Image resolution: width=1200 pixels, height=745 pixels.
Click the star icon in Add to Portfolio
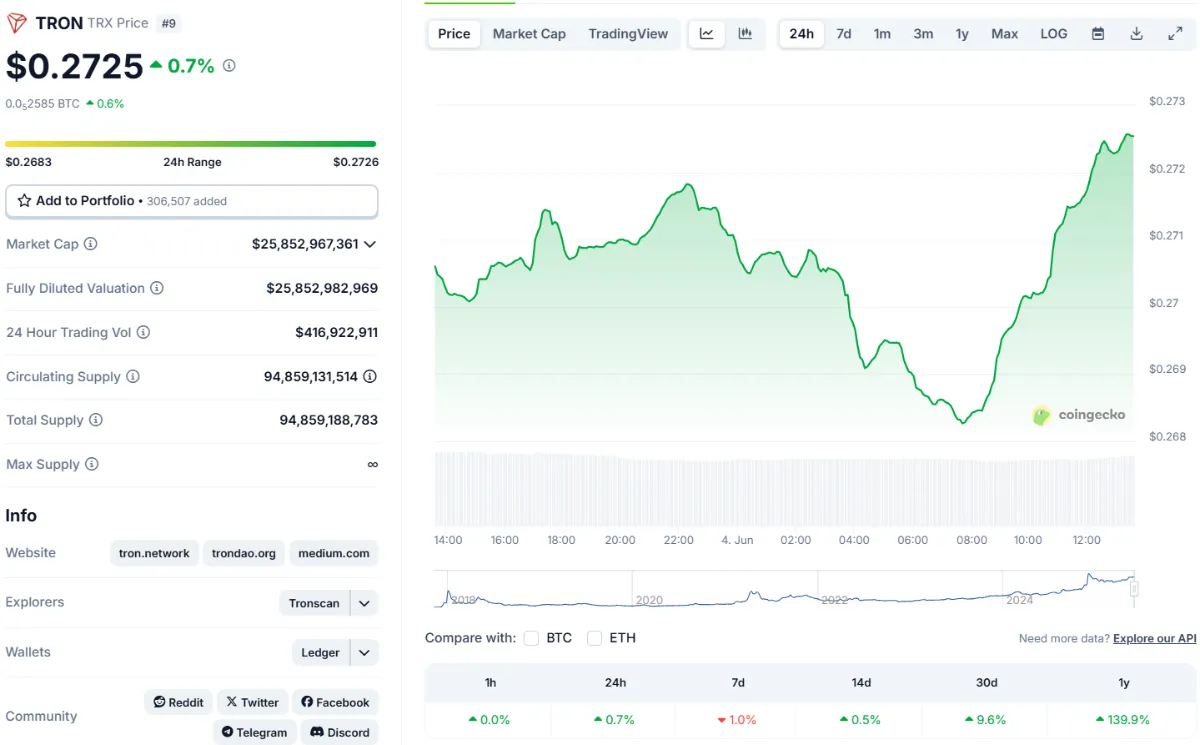pyautogui.click(x=25, y=201)
